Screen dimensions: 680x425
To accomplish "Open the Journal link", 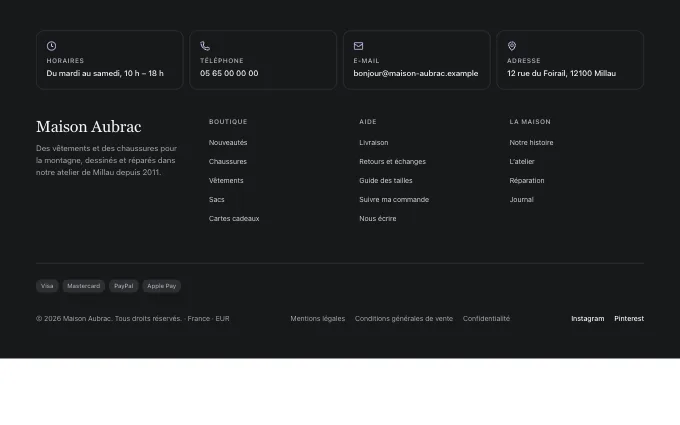I will click(x=521, y=199).
